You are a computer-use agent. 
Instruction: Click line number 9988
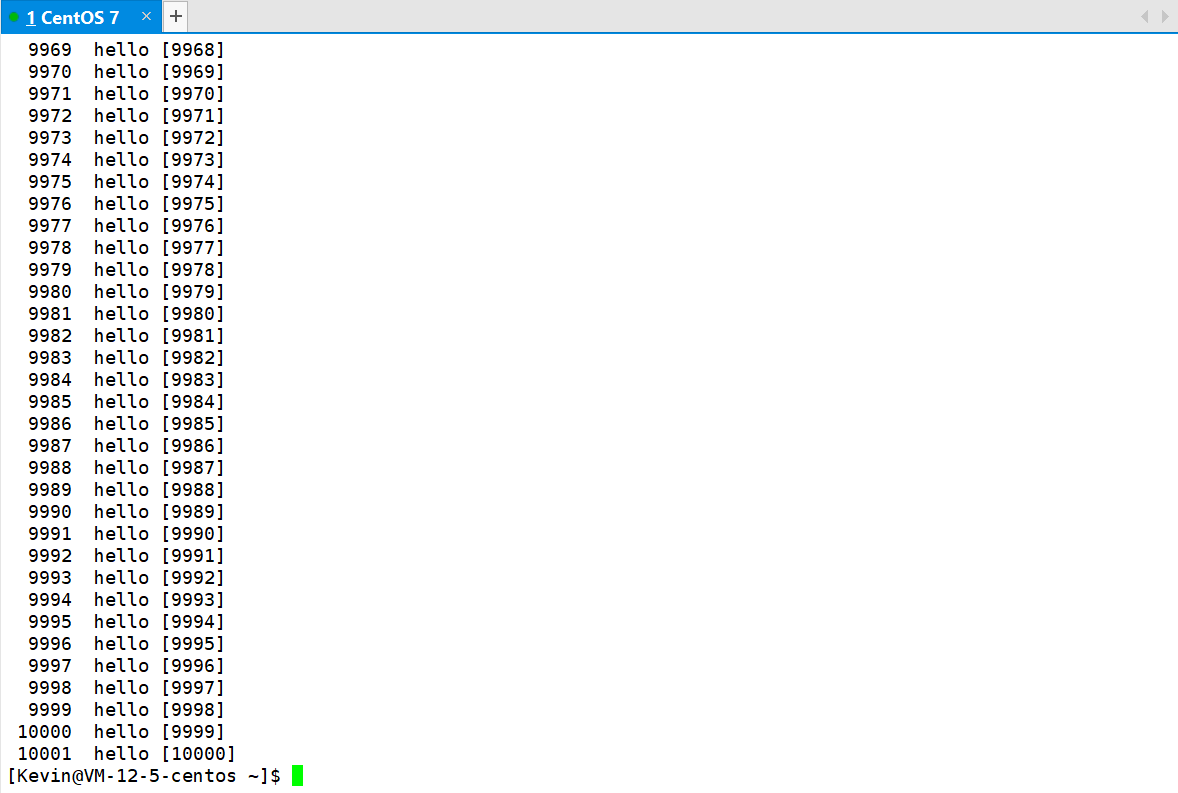point(50,468)
